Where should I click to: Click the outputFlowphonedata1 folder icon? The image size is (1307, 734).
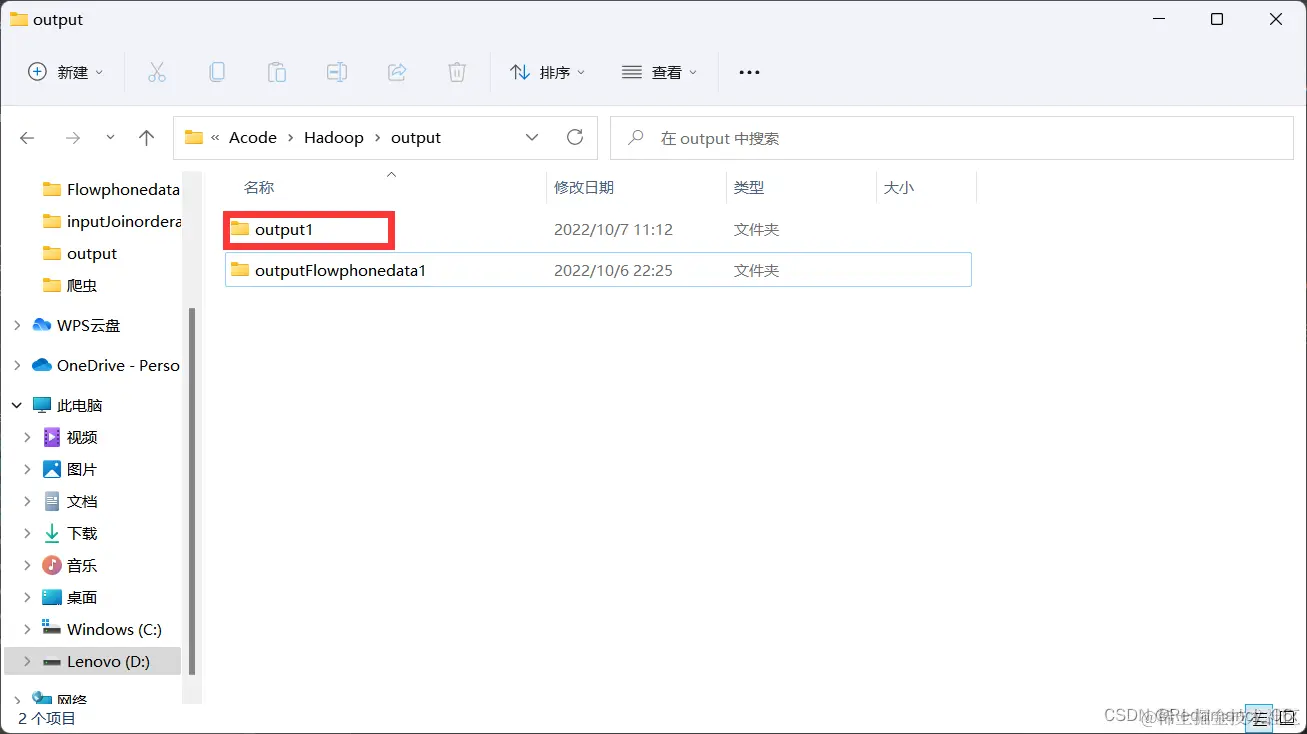pos(240,270)
